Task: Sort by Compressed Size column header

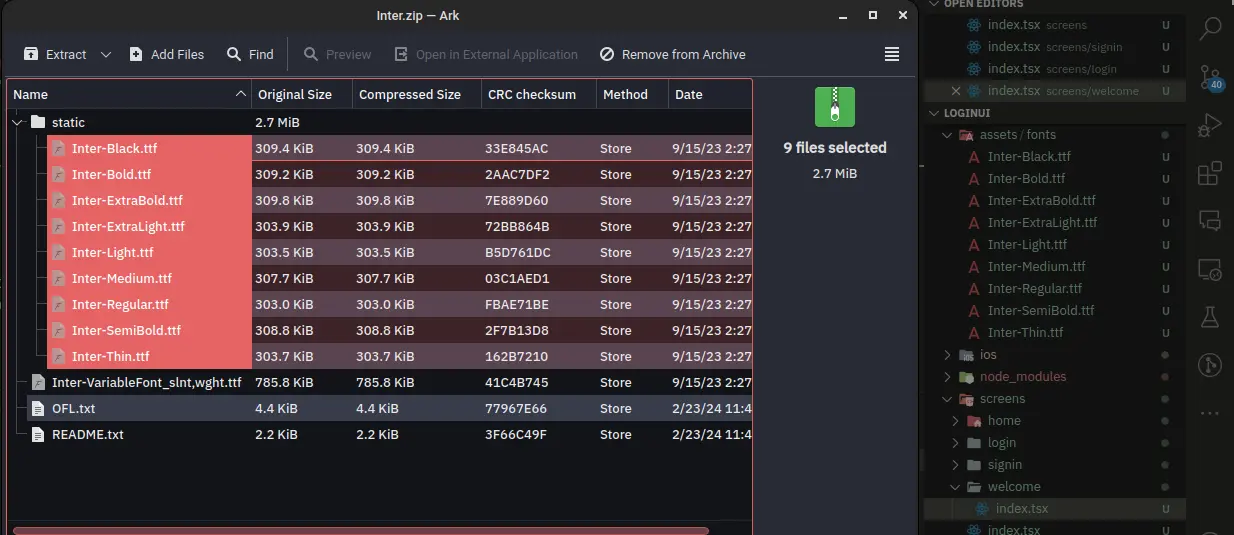Action: point(416,94)
